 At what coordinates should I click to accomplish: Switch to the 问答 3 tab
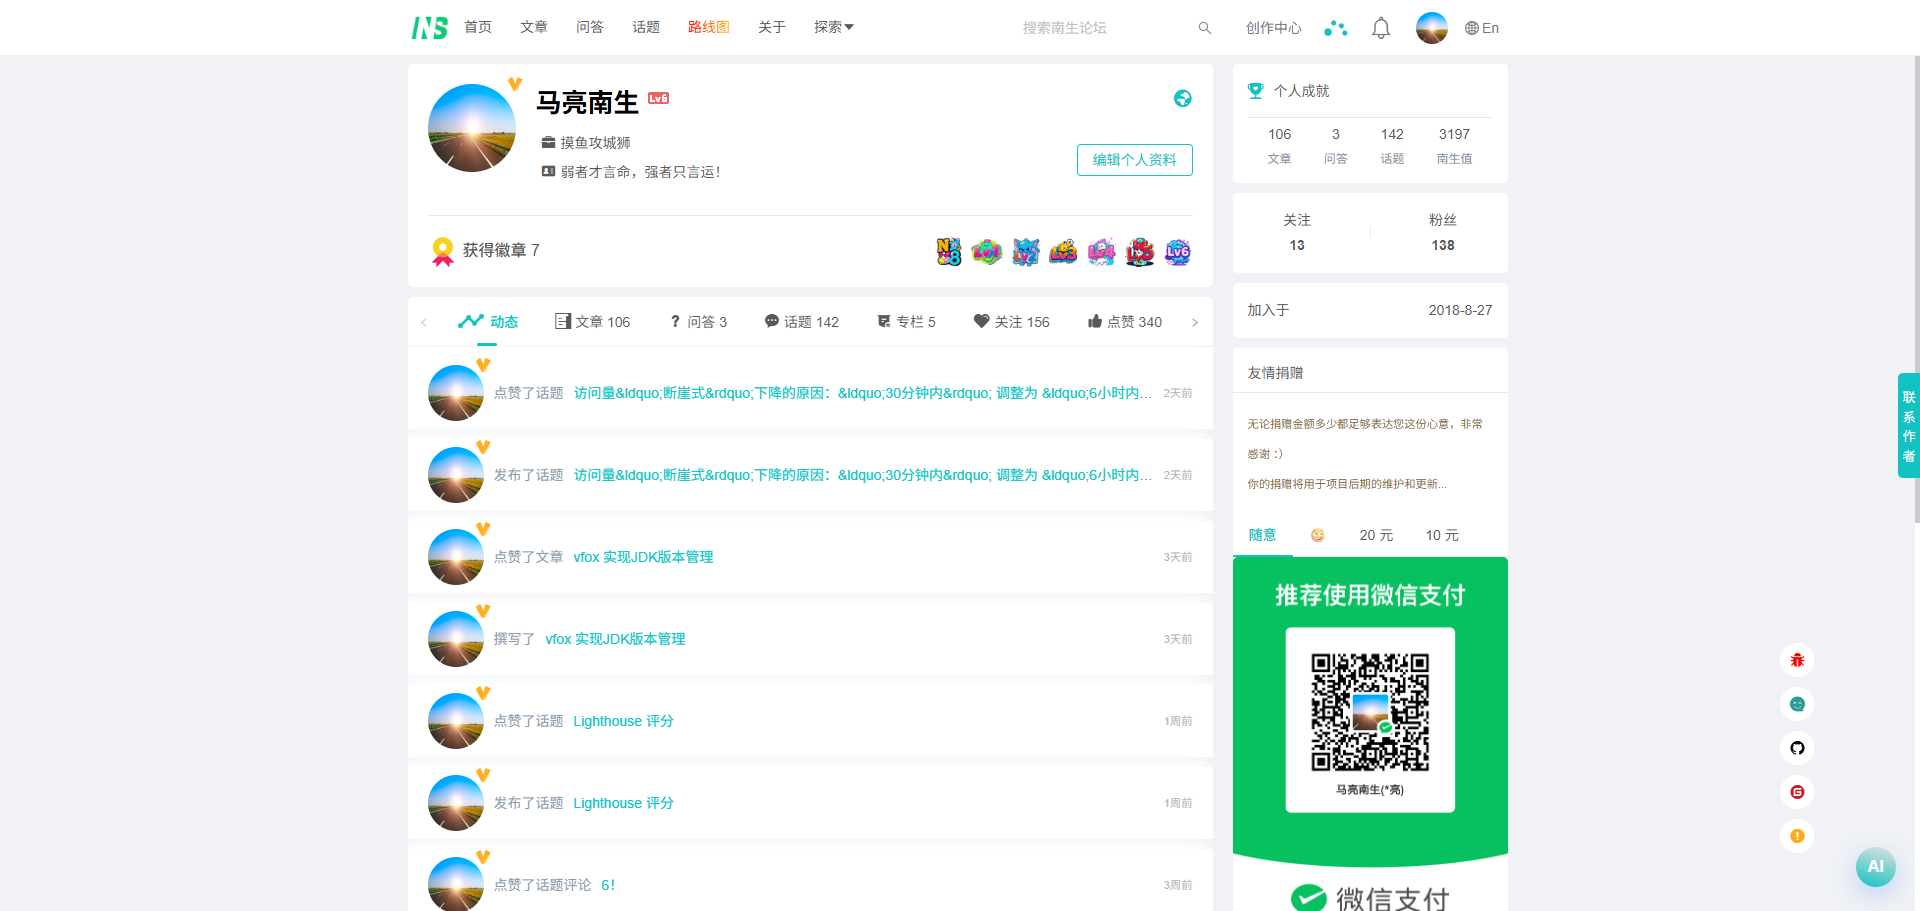[698, 322]
